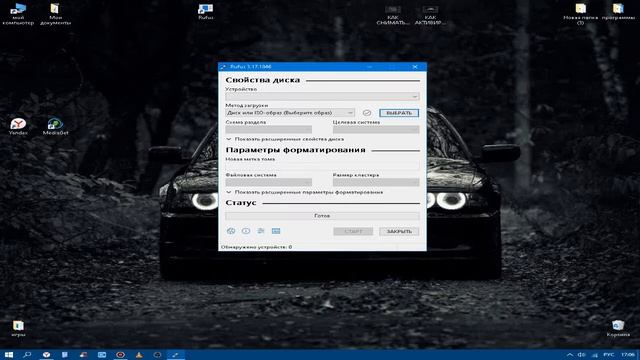The width and height of the screenshot is (640, 360).
Task: Open the Файловая система dropdown
Action: point(269,182)
